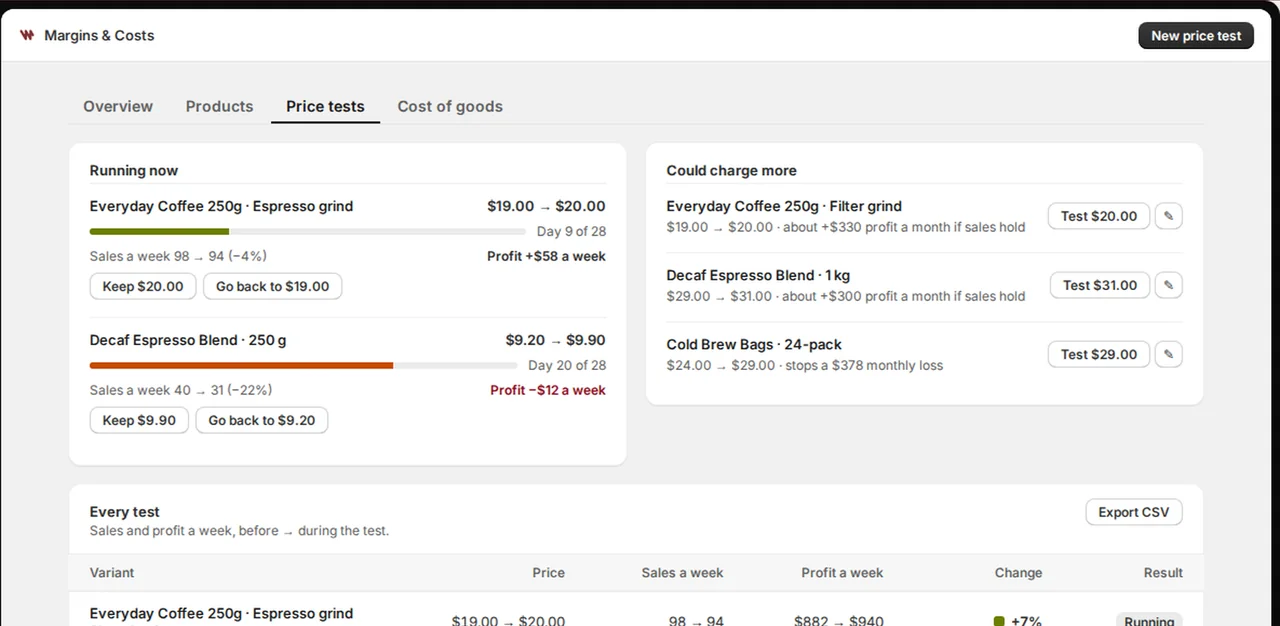Click "Profit −$12 a week" text
The width and height of the screenshot is (1280, 626).
548,390
